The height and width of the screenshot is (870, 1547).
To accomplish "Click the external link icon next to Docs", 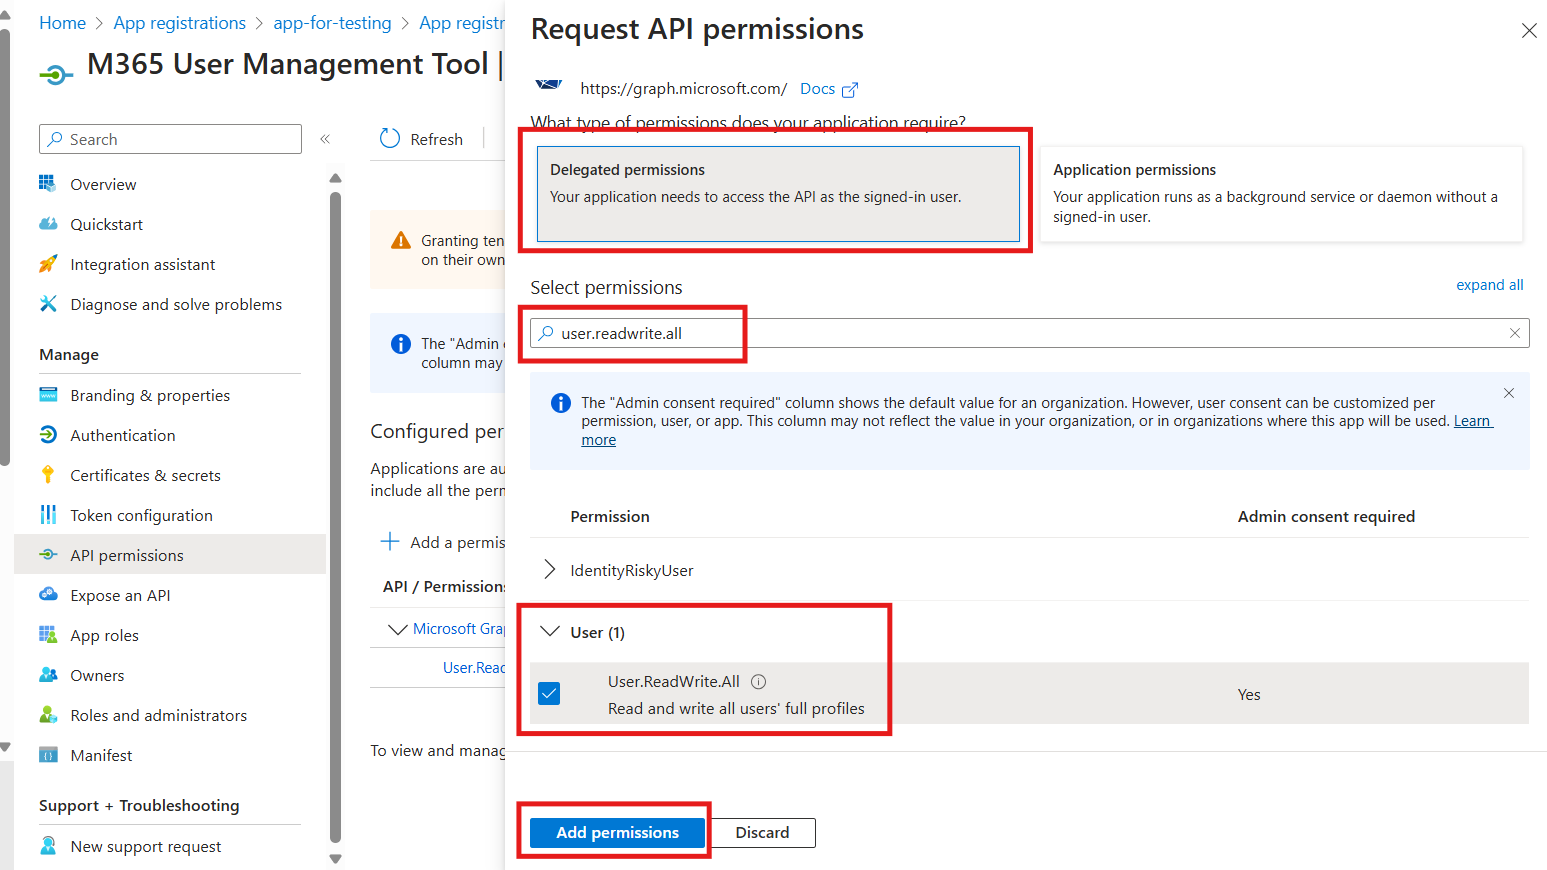I will click(x=850, y=90).
